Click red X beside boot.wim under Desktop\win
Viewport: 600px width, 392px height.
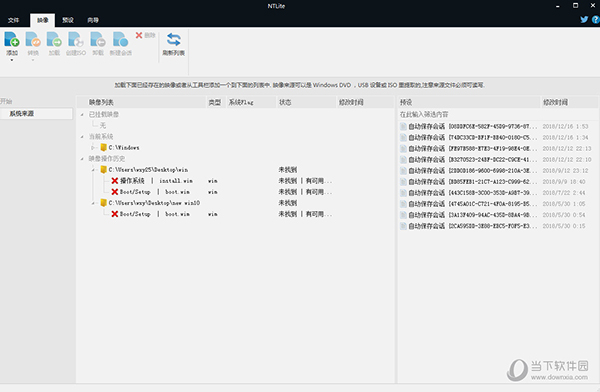tap(114, 192)
